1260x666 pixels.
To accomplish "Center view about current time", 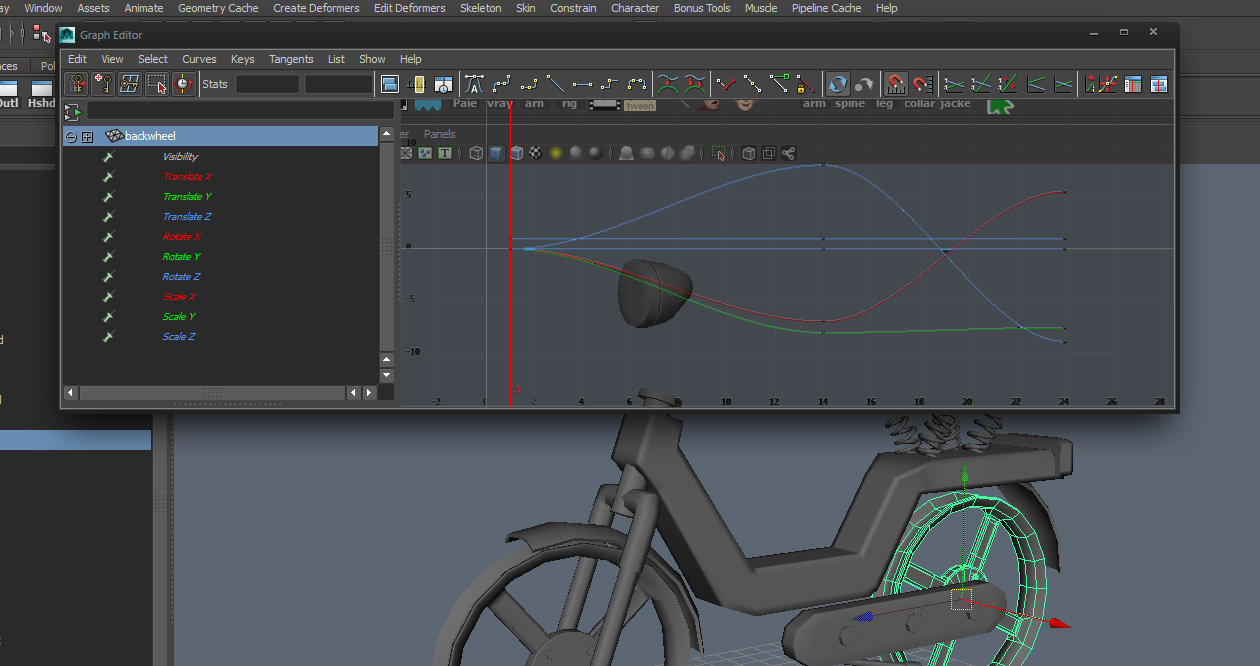I will click(443, 84).
